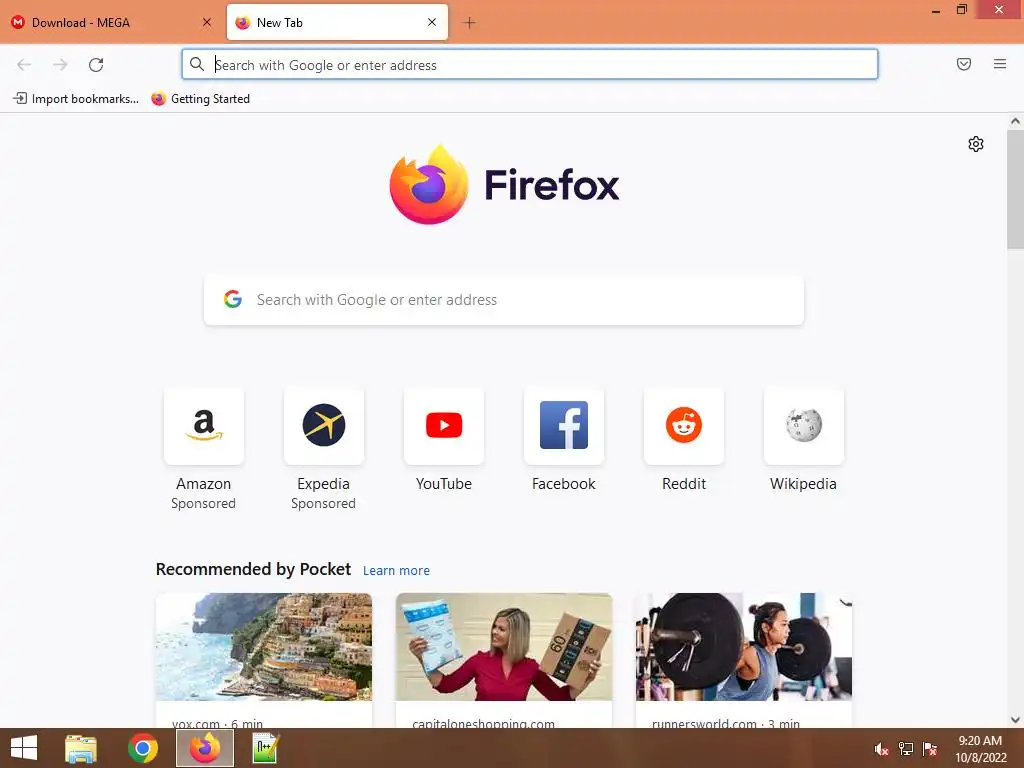Click Learn more link beside Pocket heading

396,571
